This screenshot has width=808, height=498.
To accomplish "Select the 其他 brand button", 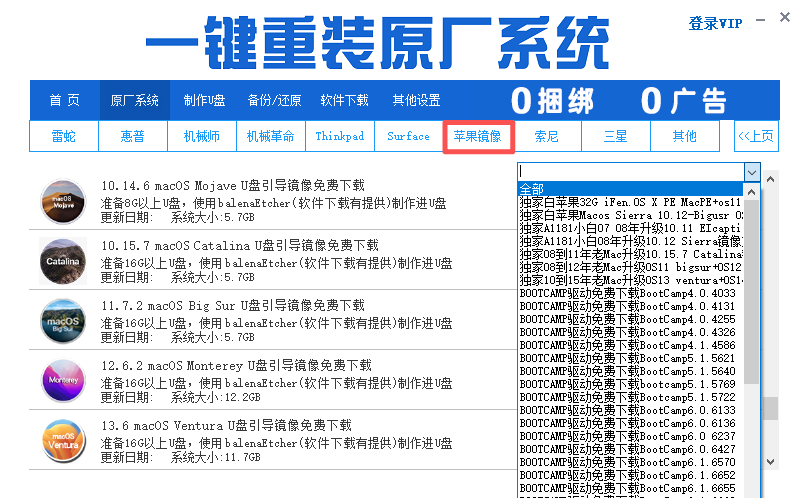I will (685, 136).
